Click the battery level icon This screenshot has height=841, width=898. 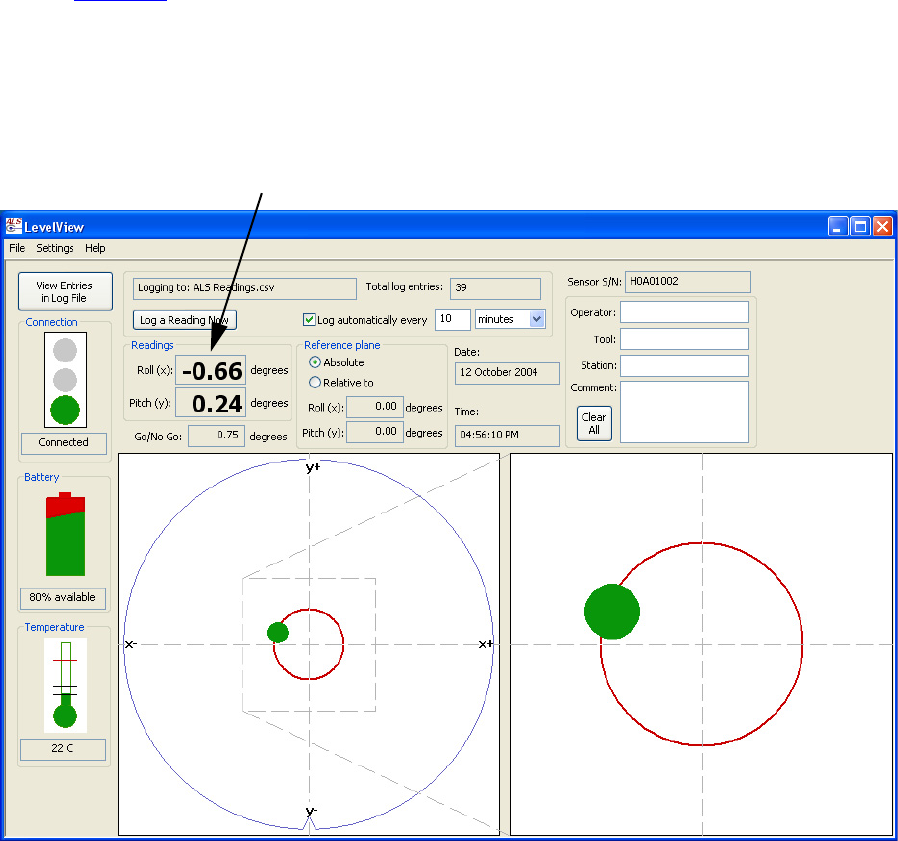pos(65,533)
